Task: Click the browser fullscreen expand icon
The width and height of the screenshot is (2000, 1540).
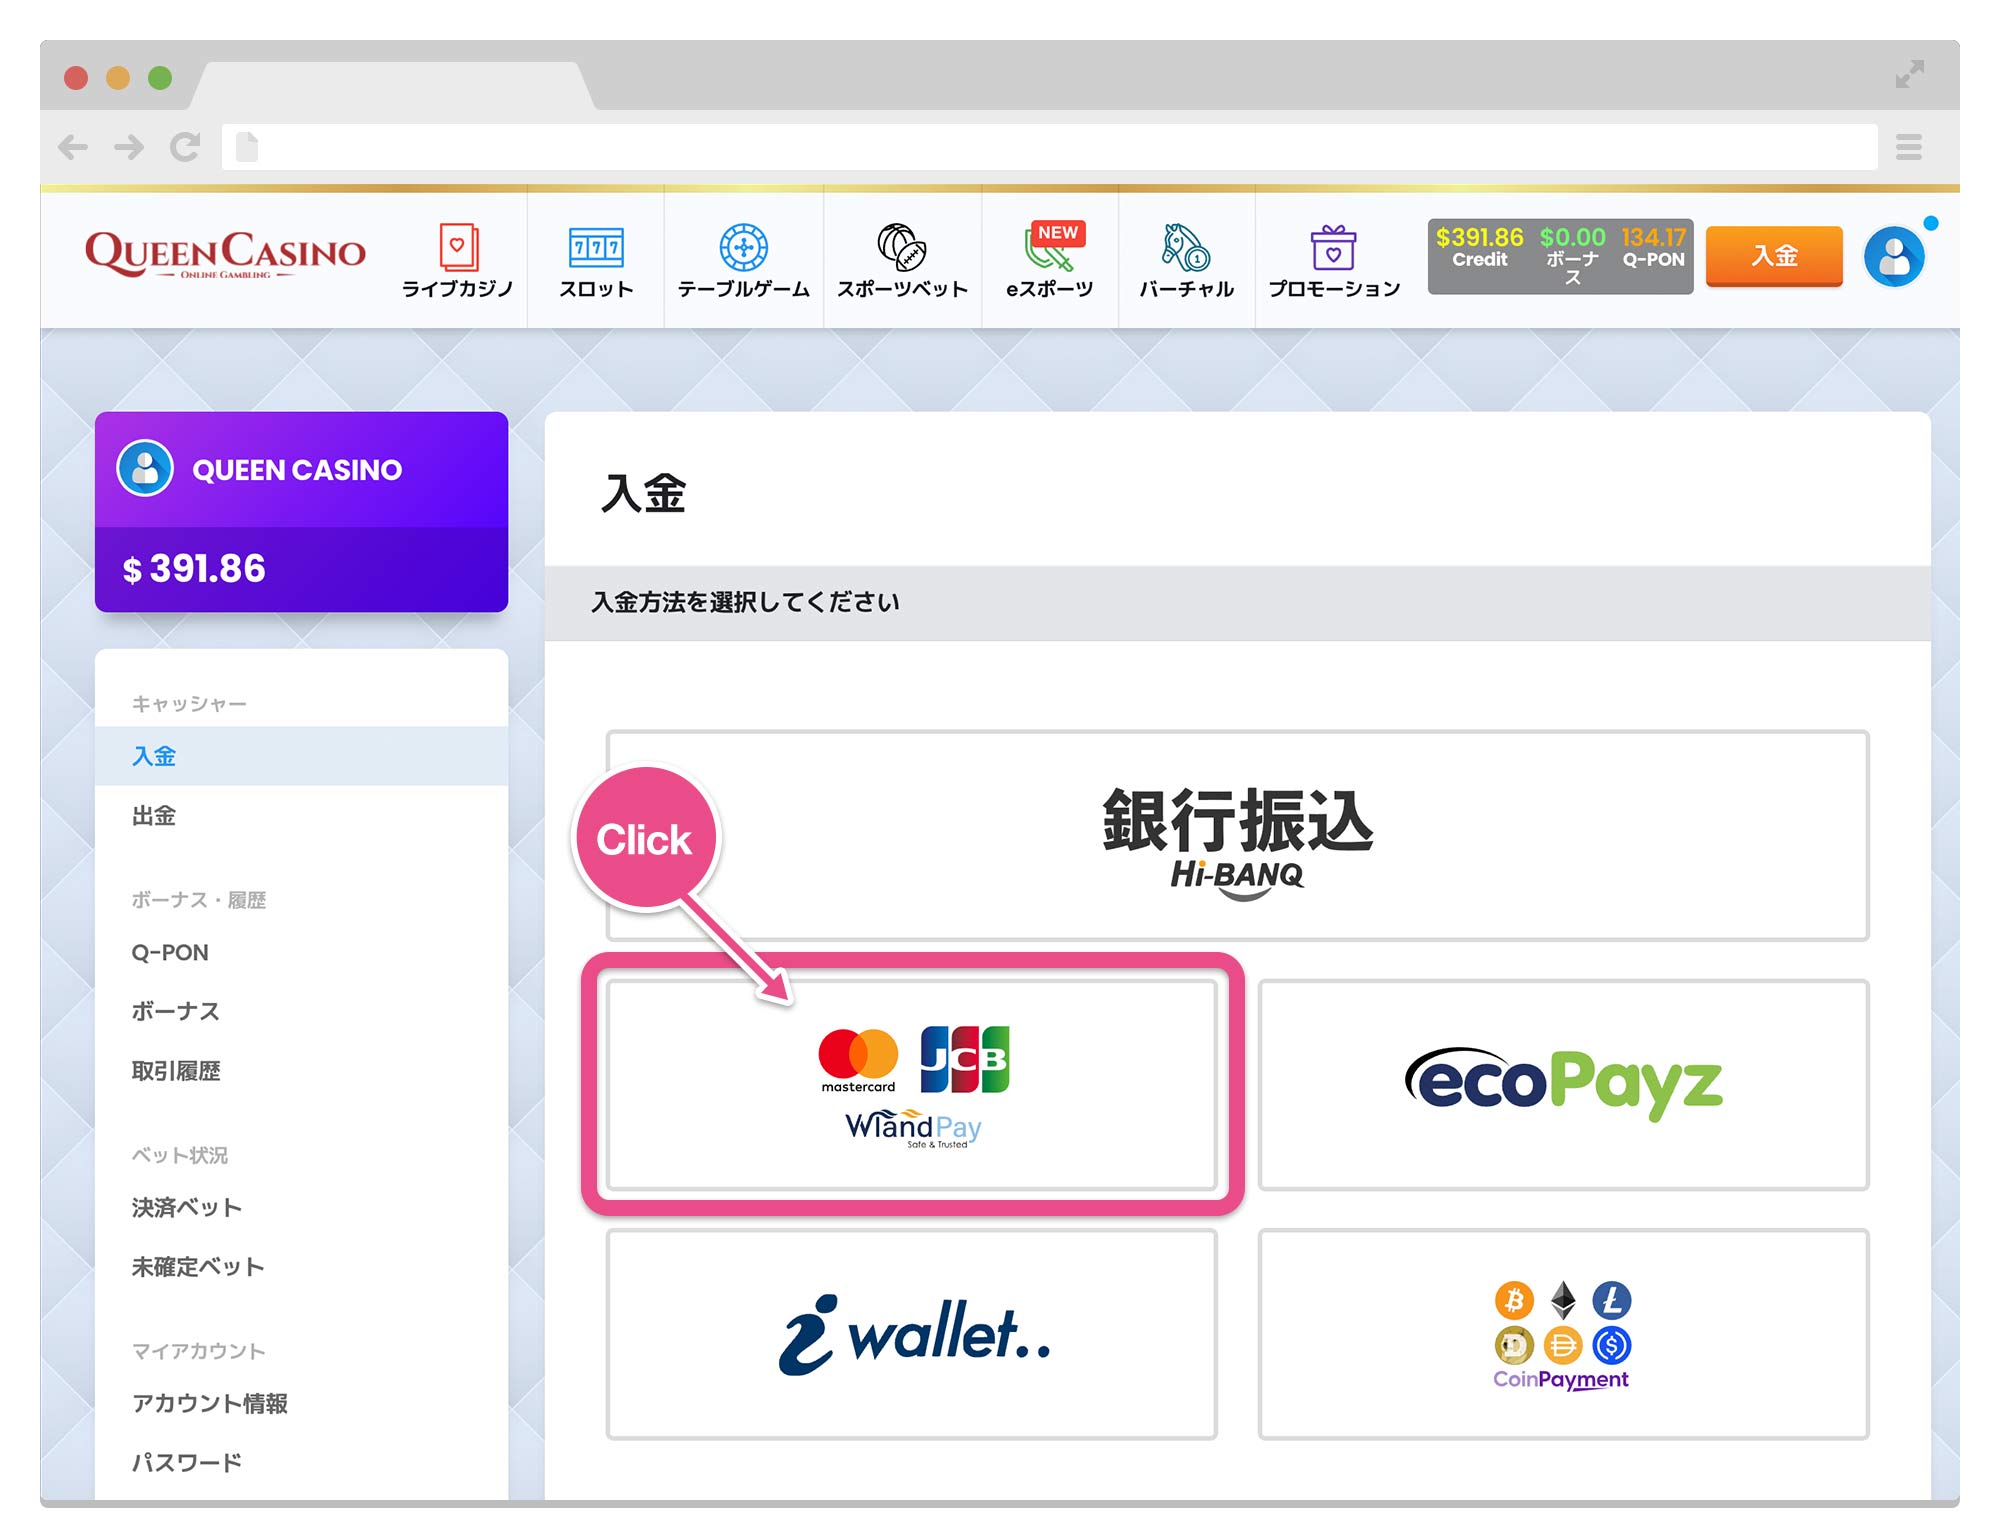Action: pyautogui.click(x=1910, y=74)
